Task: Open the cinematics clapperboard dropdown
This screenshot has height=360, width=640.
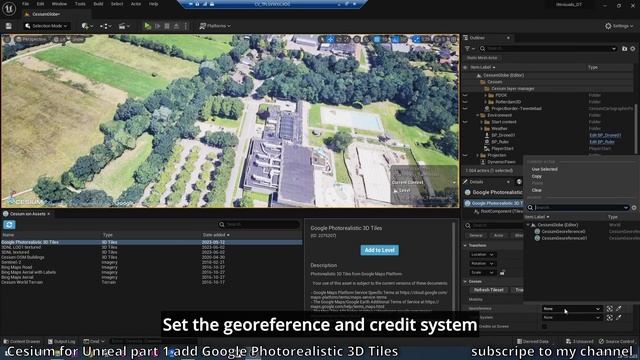Action: pyautogui.click(x=124, y=26)
